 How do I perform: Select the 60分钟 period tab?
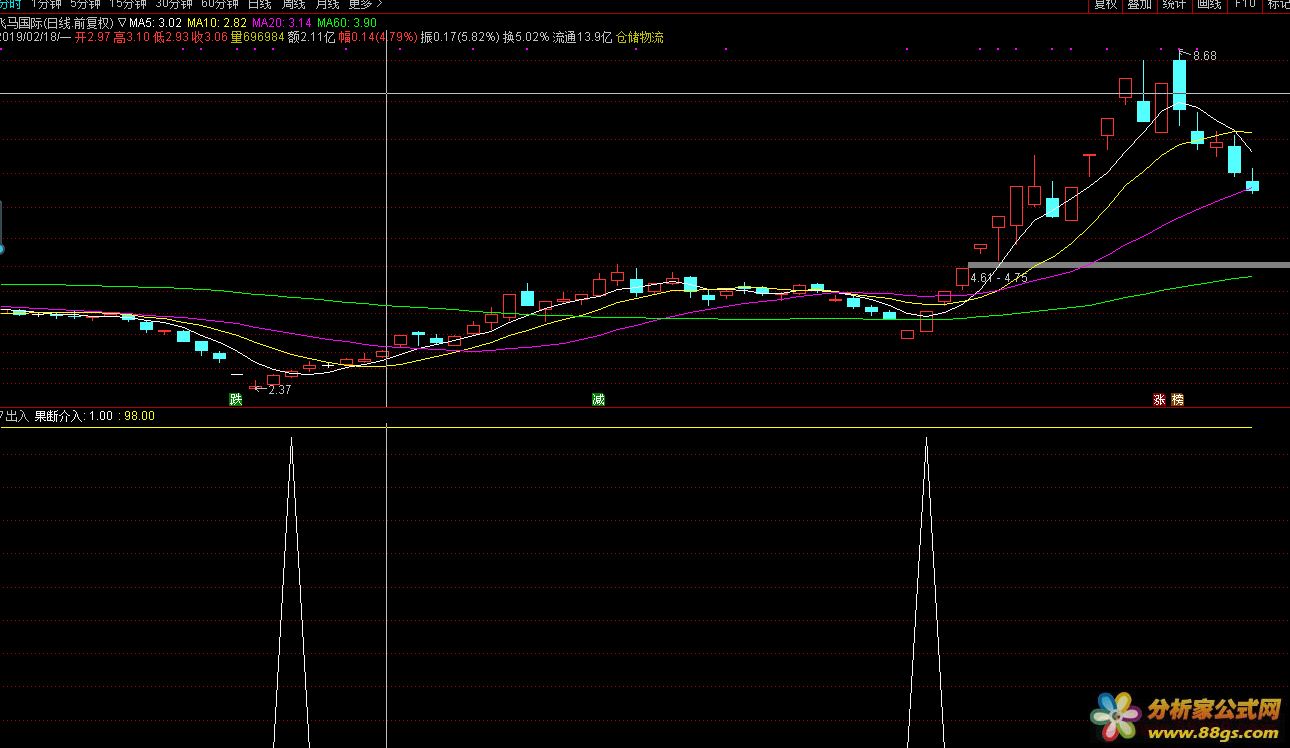tap(220, 4)
